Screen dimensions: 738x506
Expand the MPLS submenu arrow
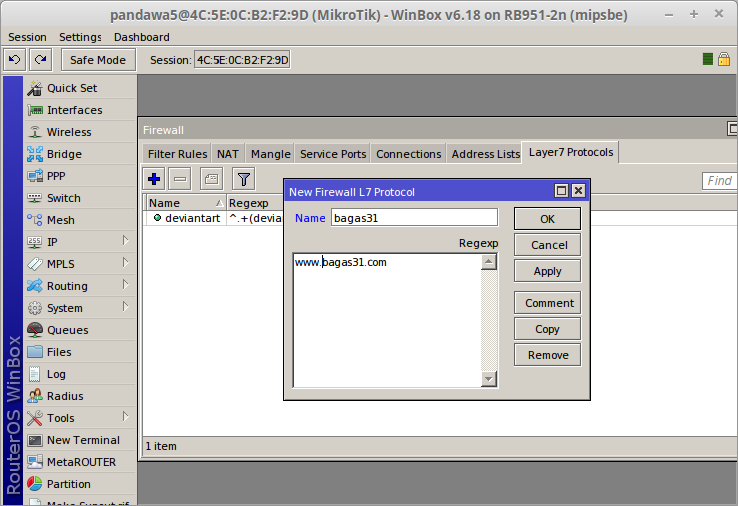coord(125,263)
